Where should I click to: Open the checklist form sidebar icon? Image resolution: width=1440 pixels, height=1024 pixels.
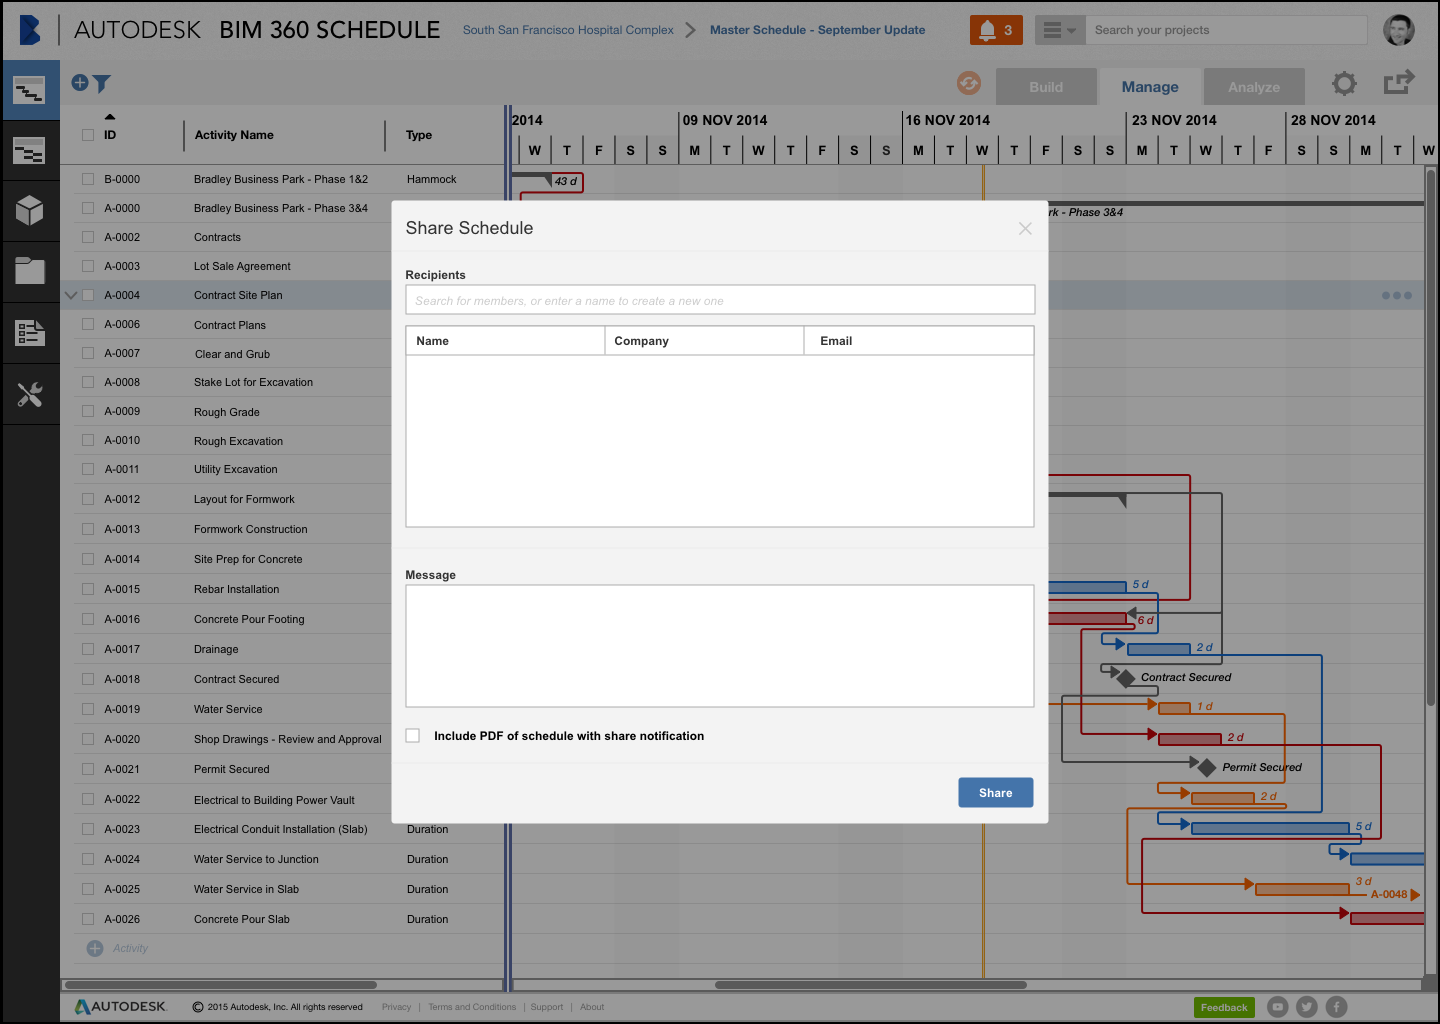click(x=30, y=333)
